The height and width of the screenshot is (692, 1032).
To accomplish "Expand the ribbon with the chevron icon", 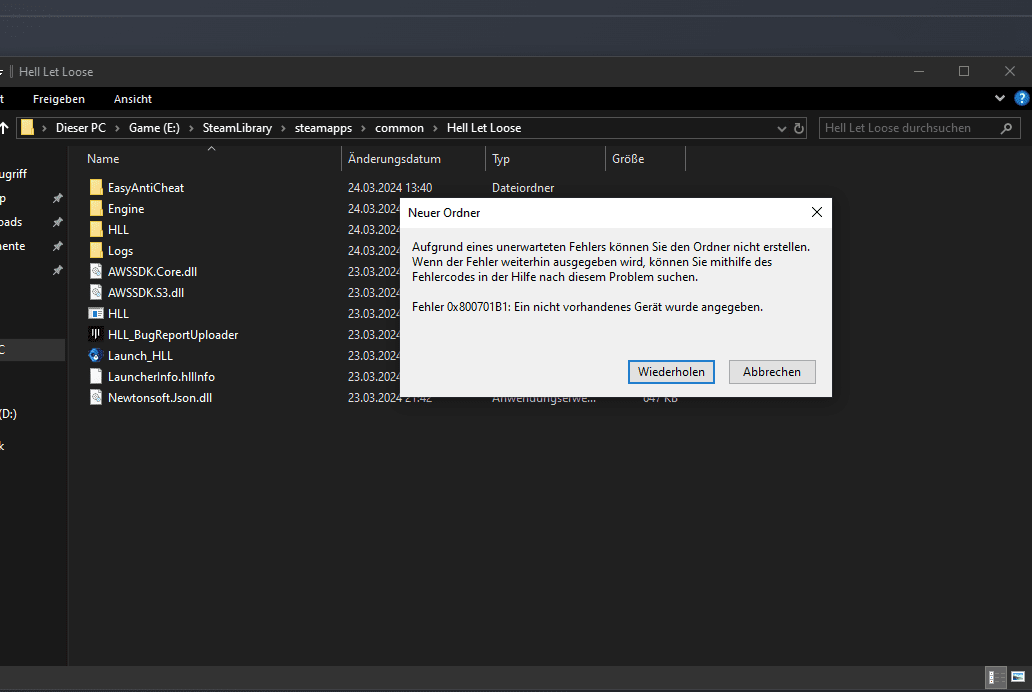I will (1000, 98).
